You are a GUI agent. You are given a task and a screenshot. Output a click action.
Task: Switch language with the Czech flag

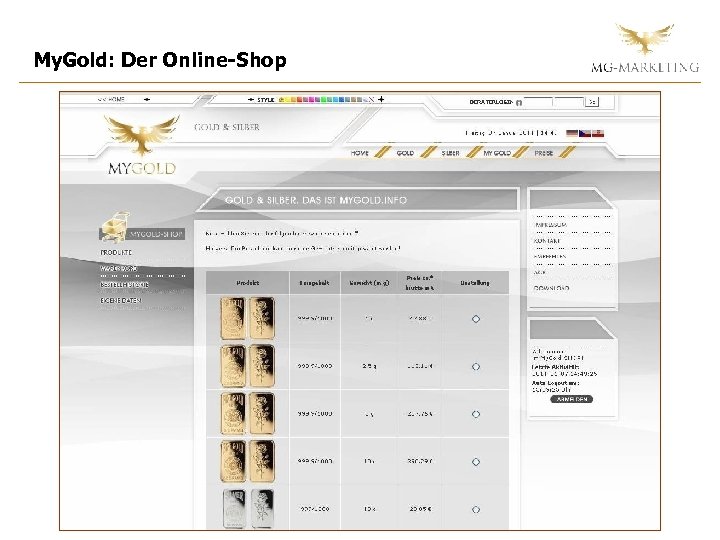(585, 133)
